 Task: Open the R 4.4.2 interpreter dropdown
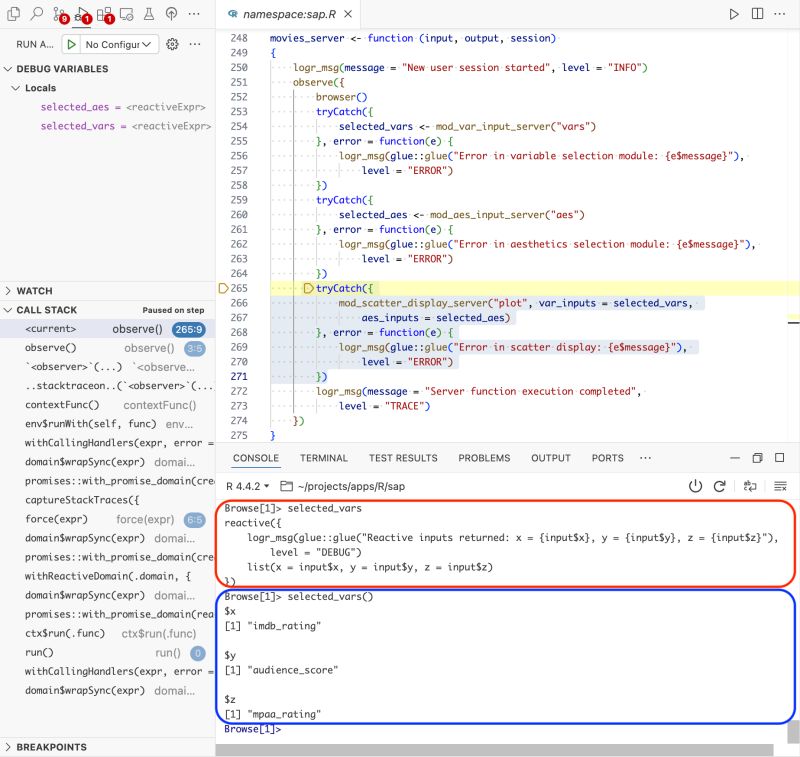click(x=247, y=486)
